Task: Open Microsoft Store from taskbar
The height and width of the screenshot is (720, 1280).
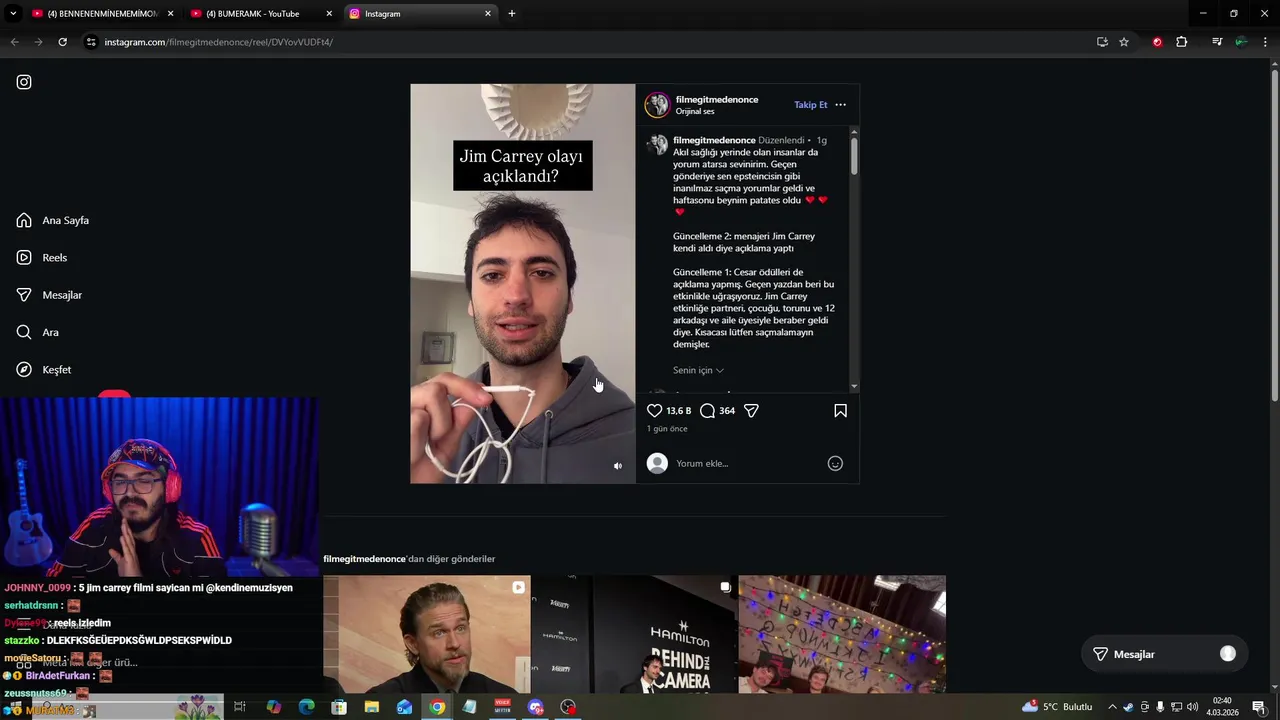Action: tap(339, 707)
